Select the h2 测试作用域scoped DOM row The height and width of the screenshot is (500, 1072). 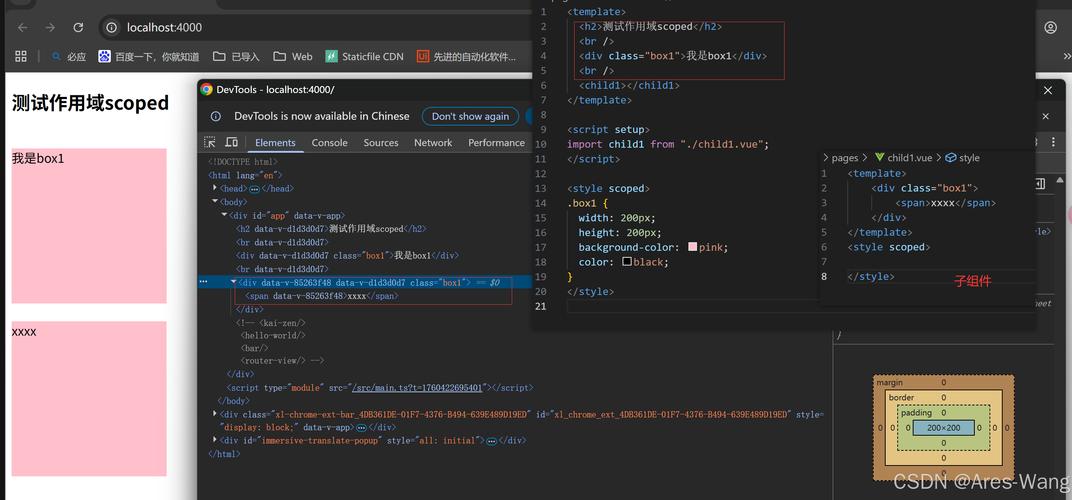click(330, 228)
